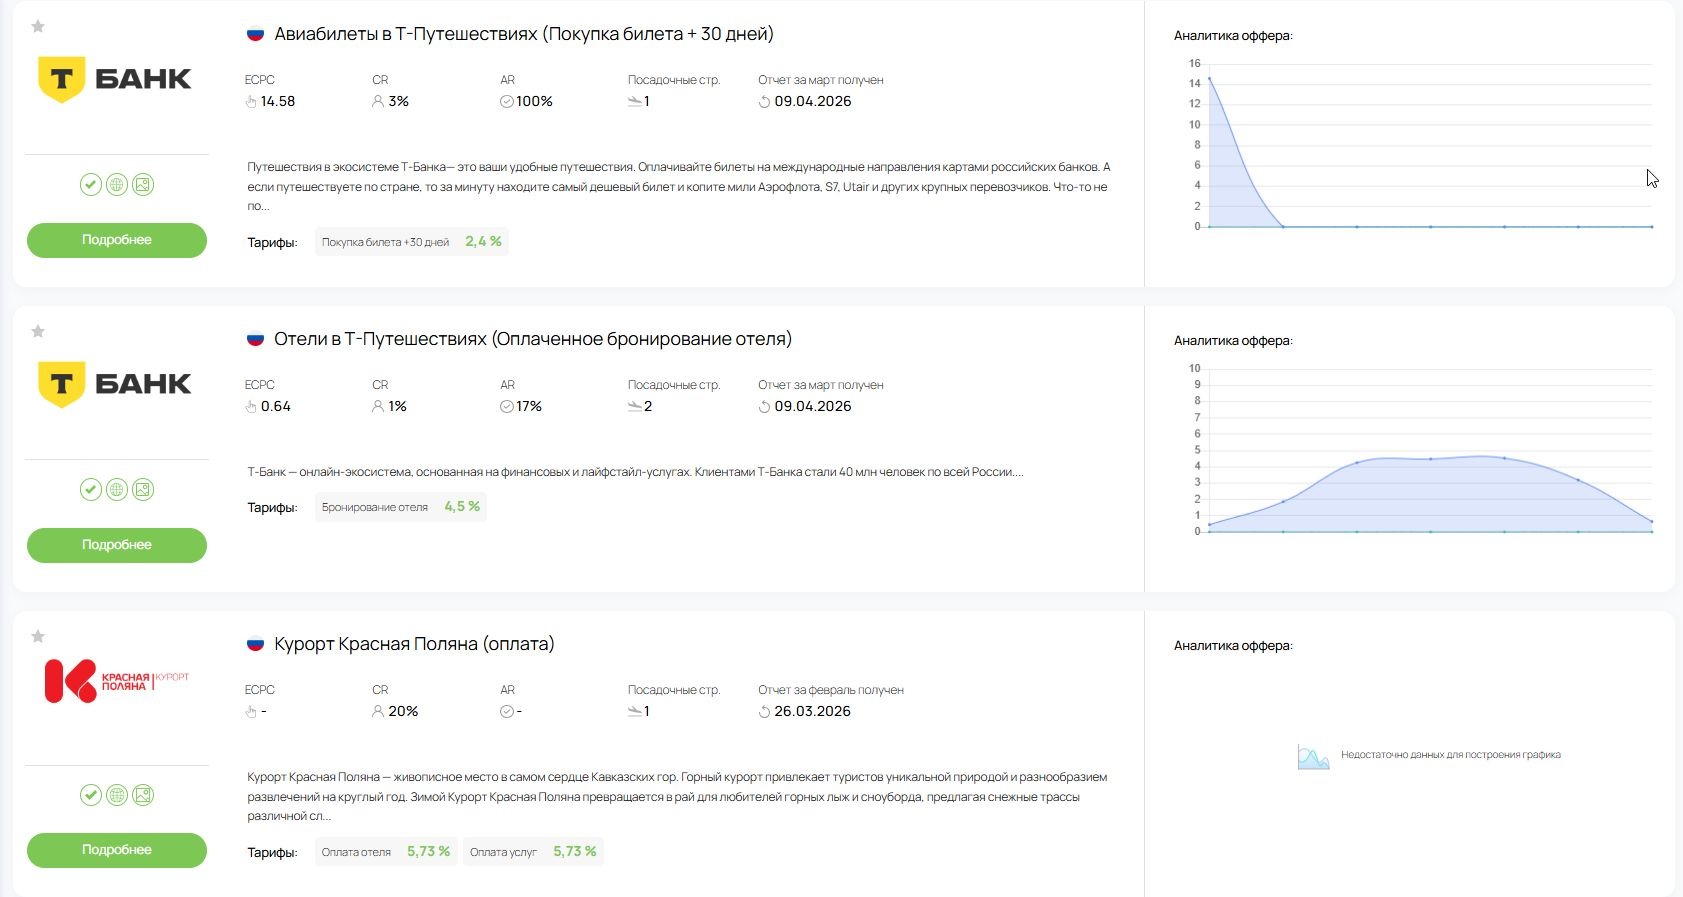Image resolution: width=1683 pixels, height=897 pixels.
Task: Open the Курорт Красная Поляна (оплата) title
Action: tap(414, 644)
